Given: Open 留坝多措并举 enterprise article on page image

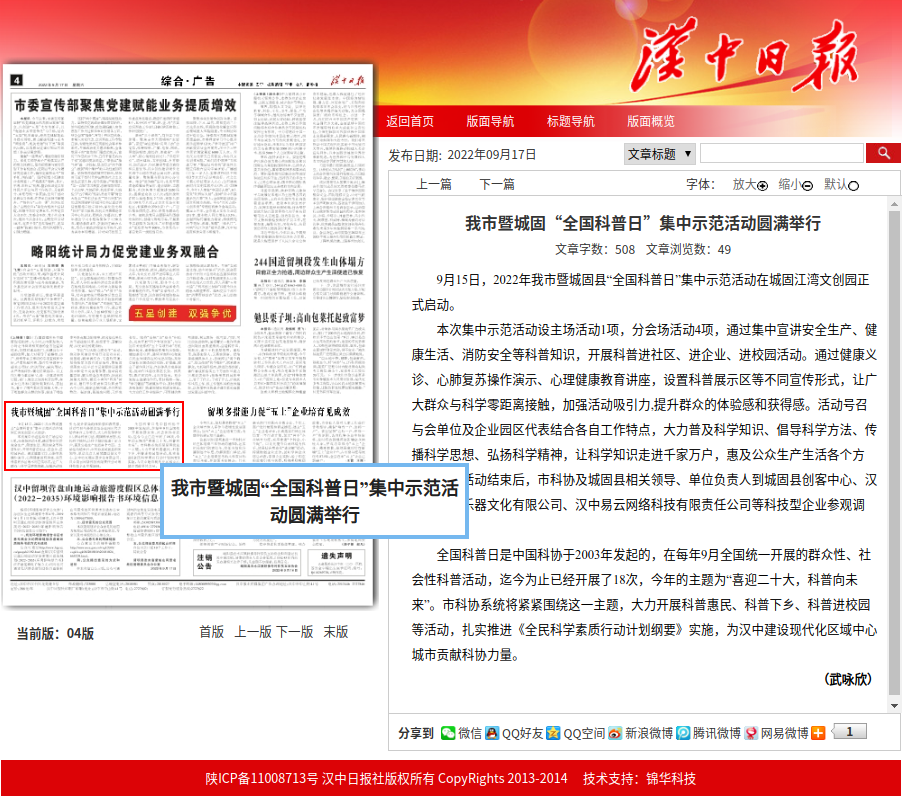Looking at the screenshot, I should [x=278, y=411].
